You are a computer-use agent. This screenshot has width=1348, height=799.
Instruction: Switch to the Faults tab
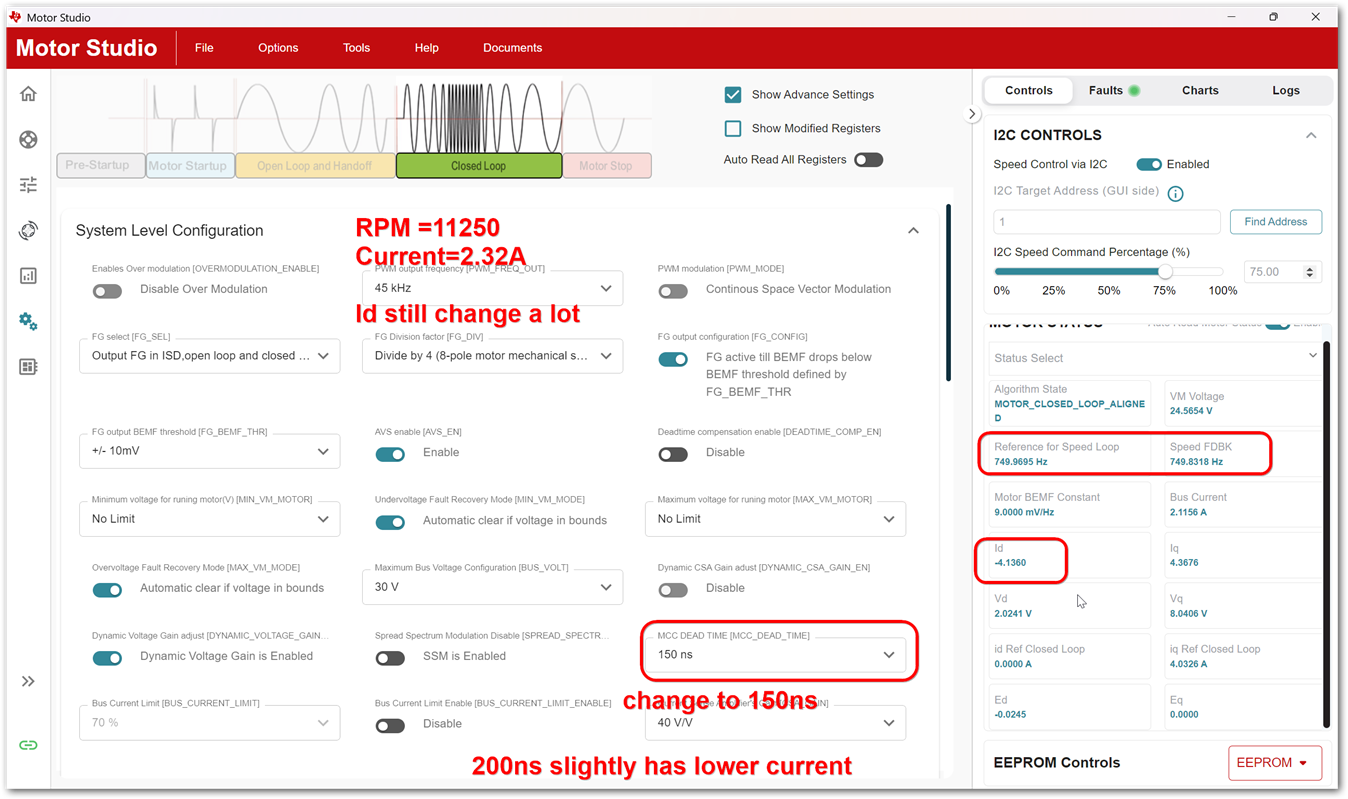1114,90
